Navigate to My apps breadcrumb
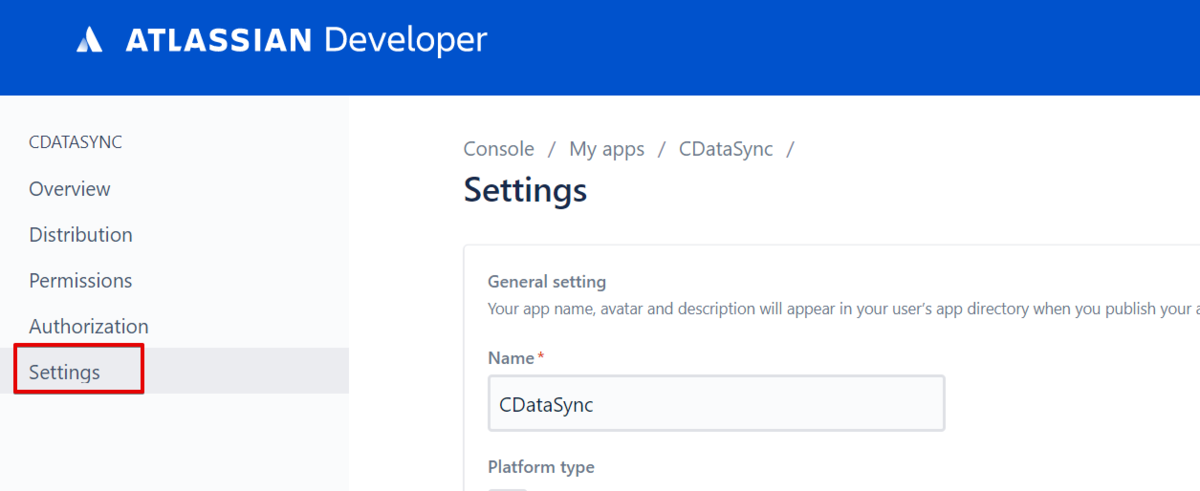The height and width of the screenshot is (491, 1200). coord(607,149)
